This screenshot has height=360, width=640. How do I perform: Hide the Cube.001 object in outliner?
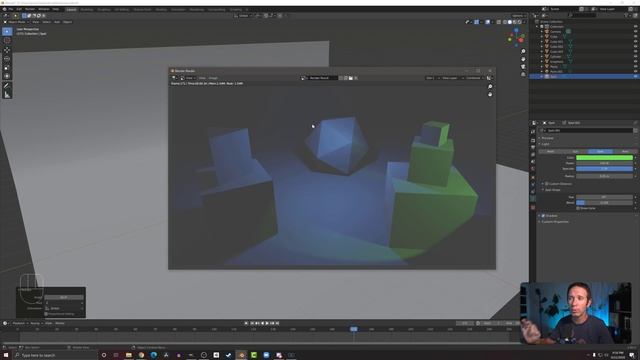click(x=636, y=42)
